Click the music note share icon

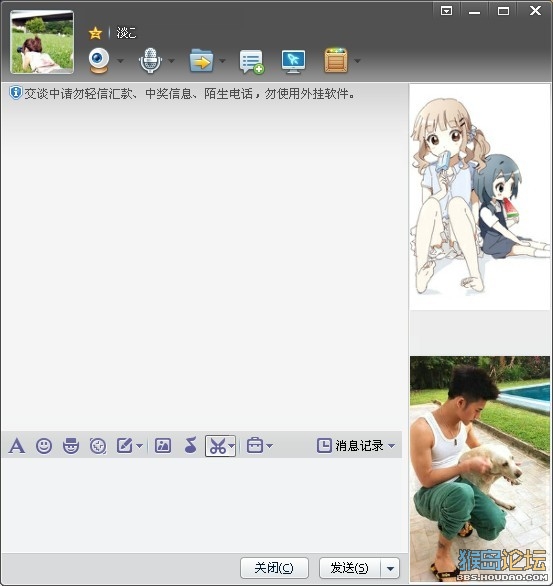click(191, 445)
